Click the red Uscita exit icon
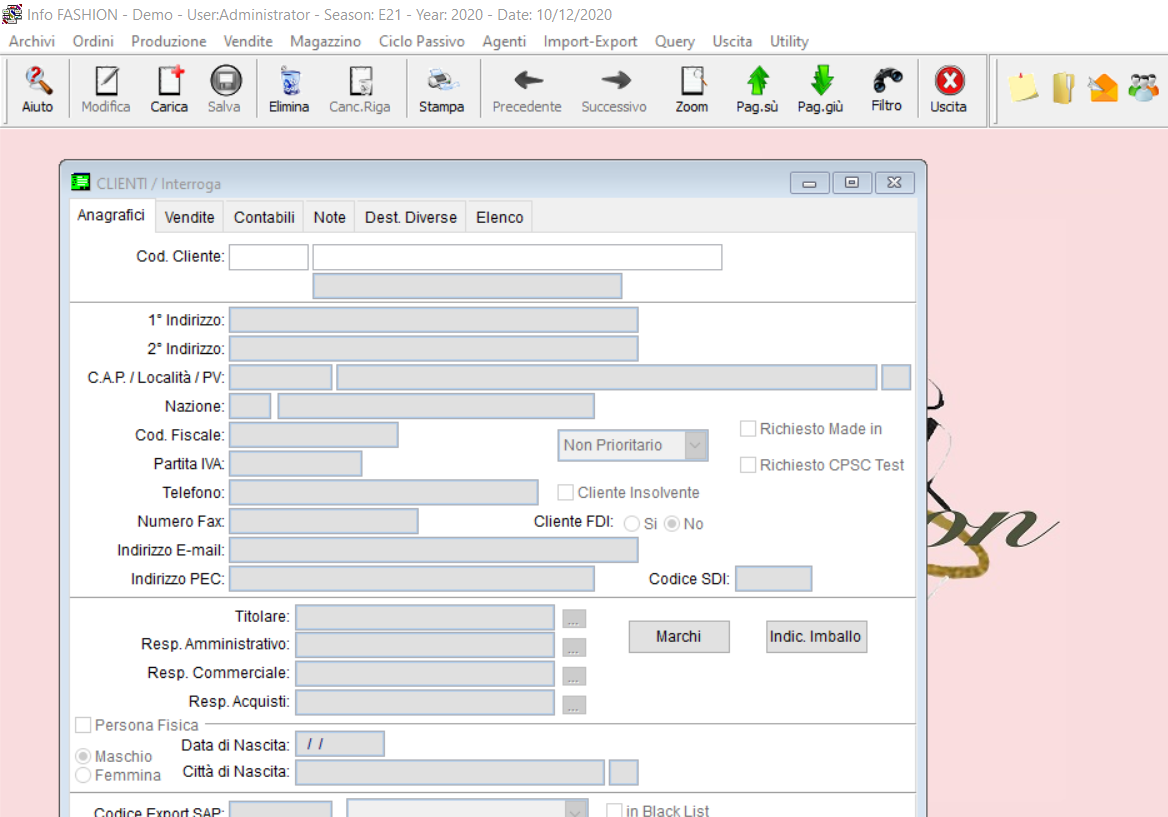 coord(948,88)
